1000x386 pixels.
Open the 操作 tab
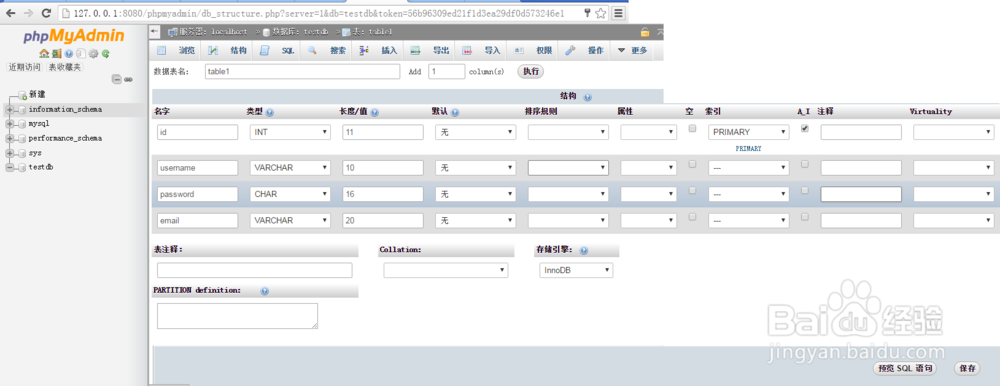pyautogui.click(x=585, y=50)
